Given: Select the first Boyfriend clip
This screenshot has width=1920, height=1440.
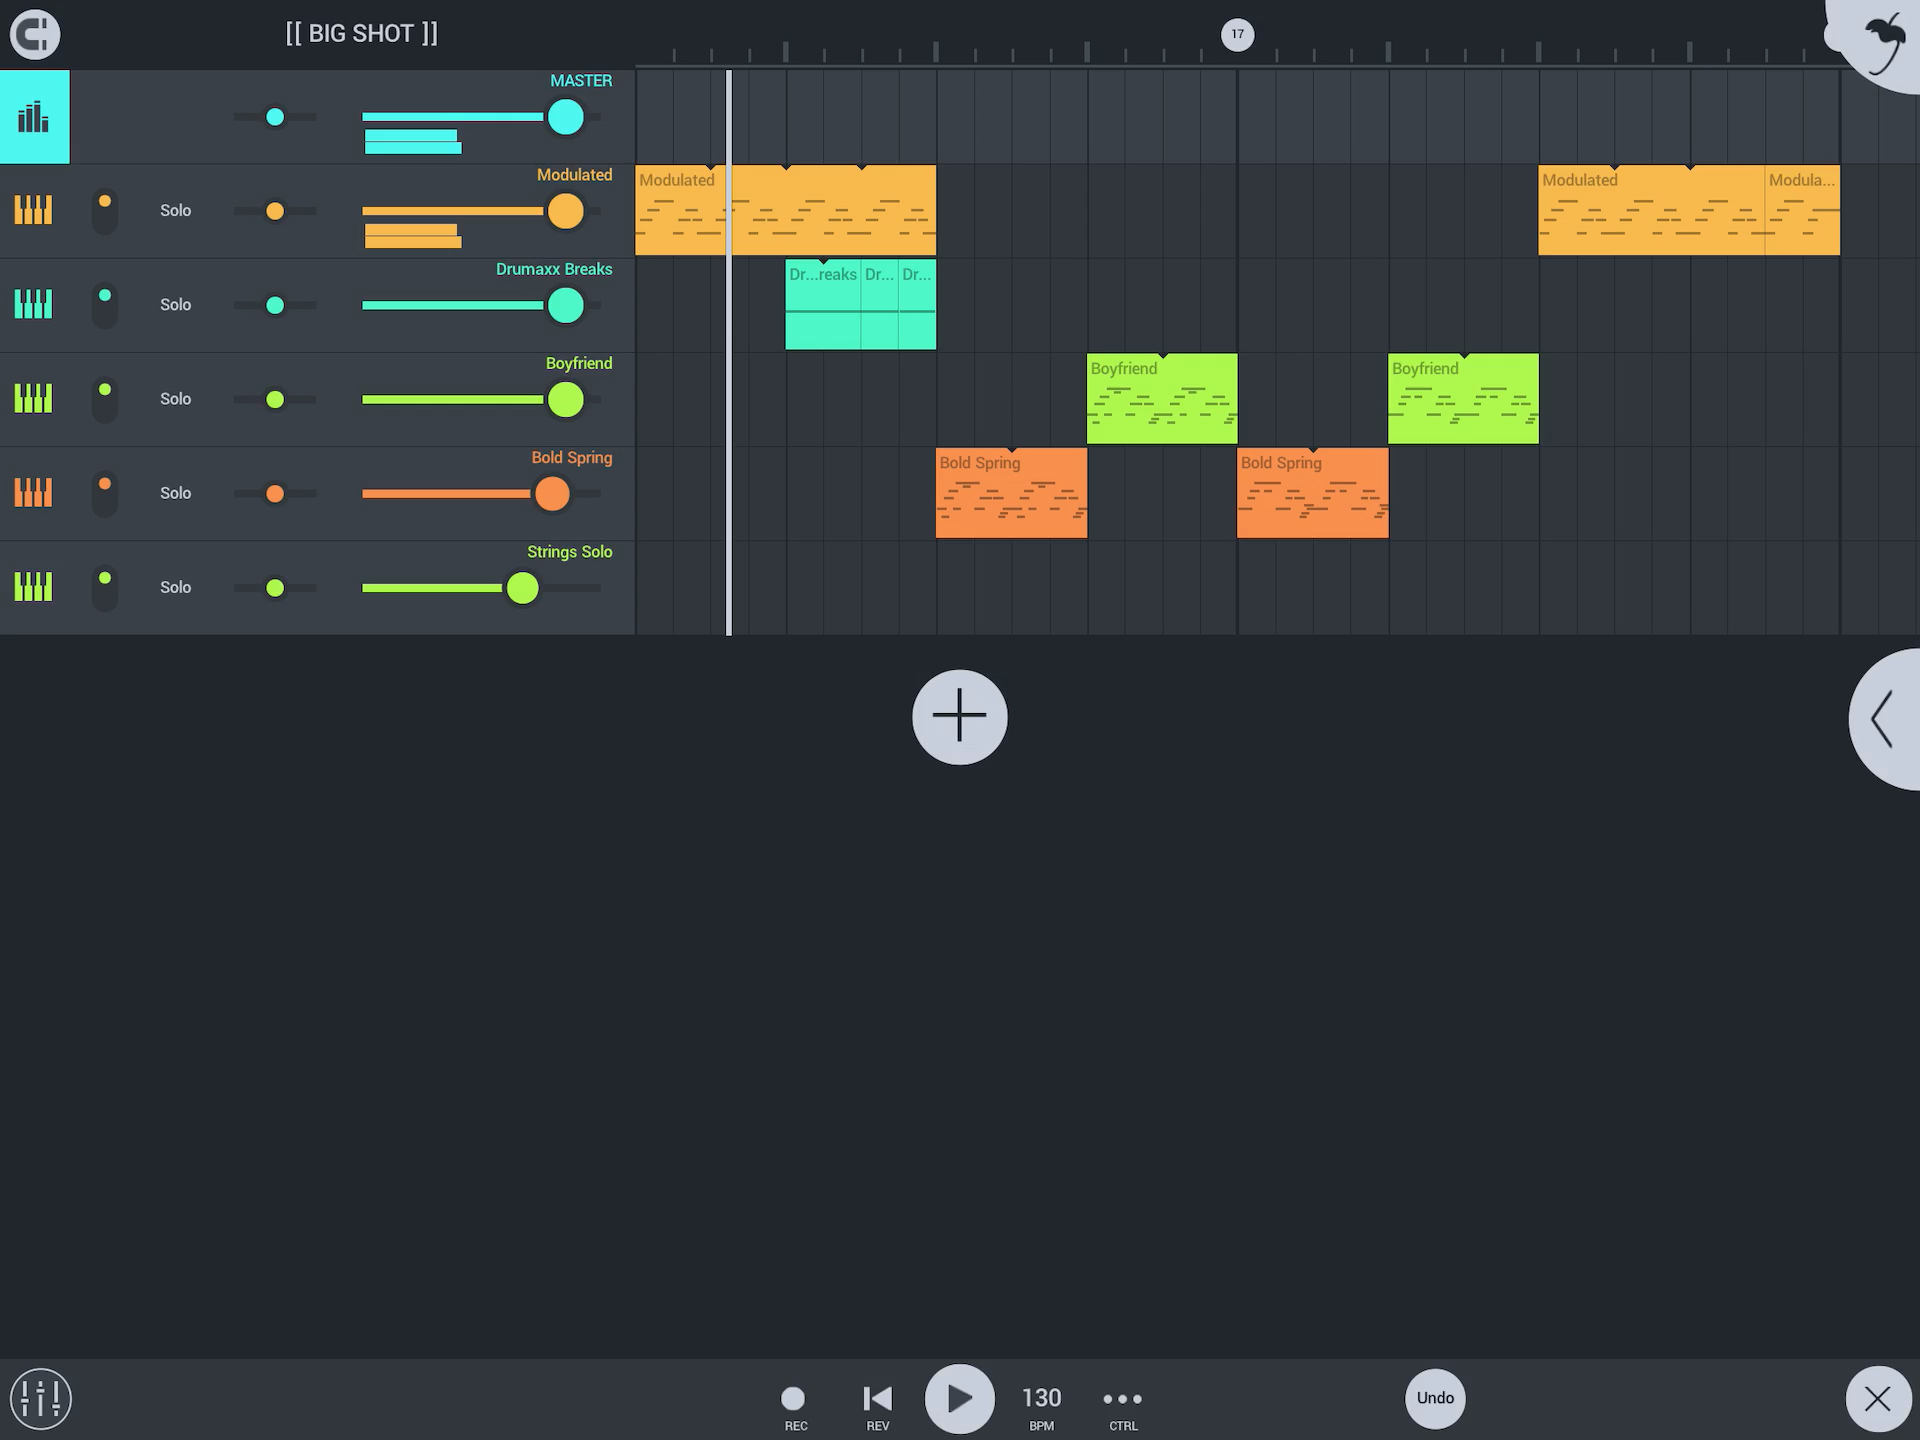Looking at the screenshot, I should point(1162,398).
